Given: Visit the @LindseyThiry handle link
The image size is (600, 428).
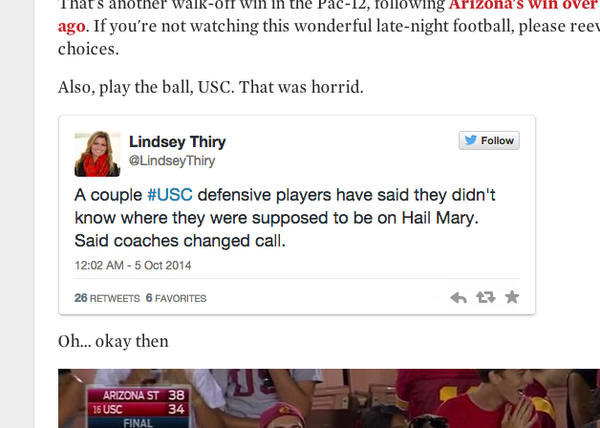Looking at the screenshot, I should coord(173,160).
